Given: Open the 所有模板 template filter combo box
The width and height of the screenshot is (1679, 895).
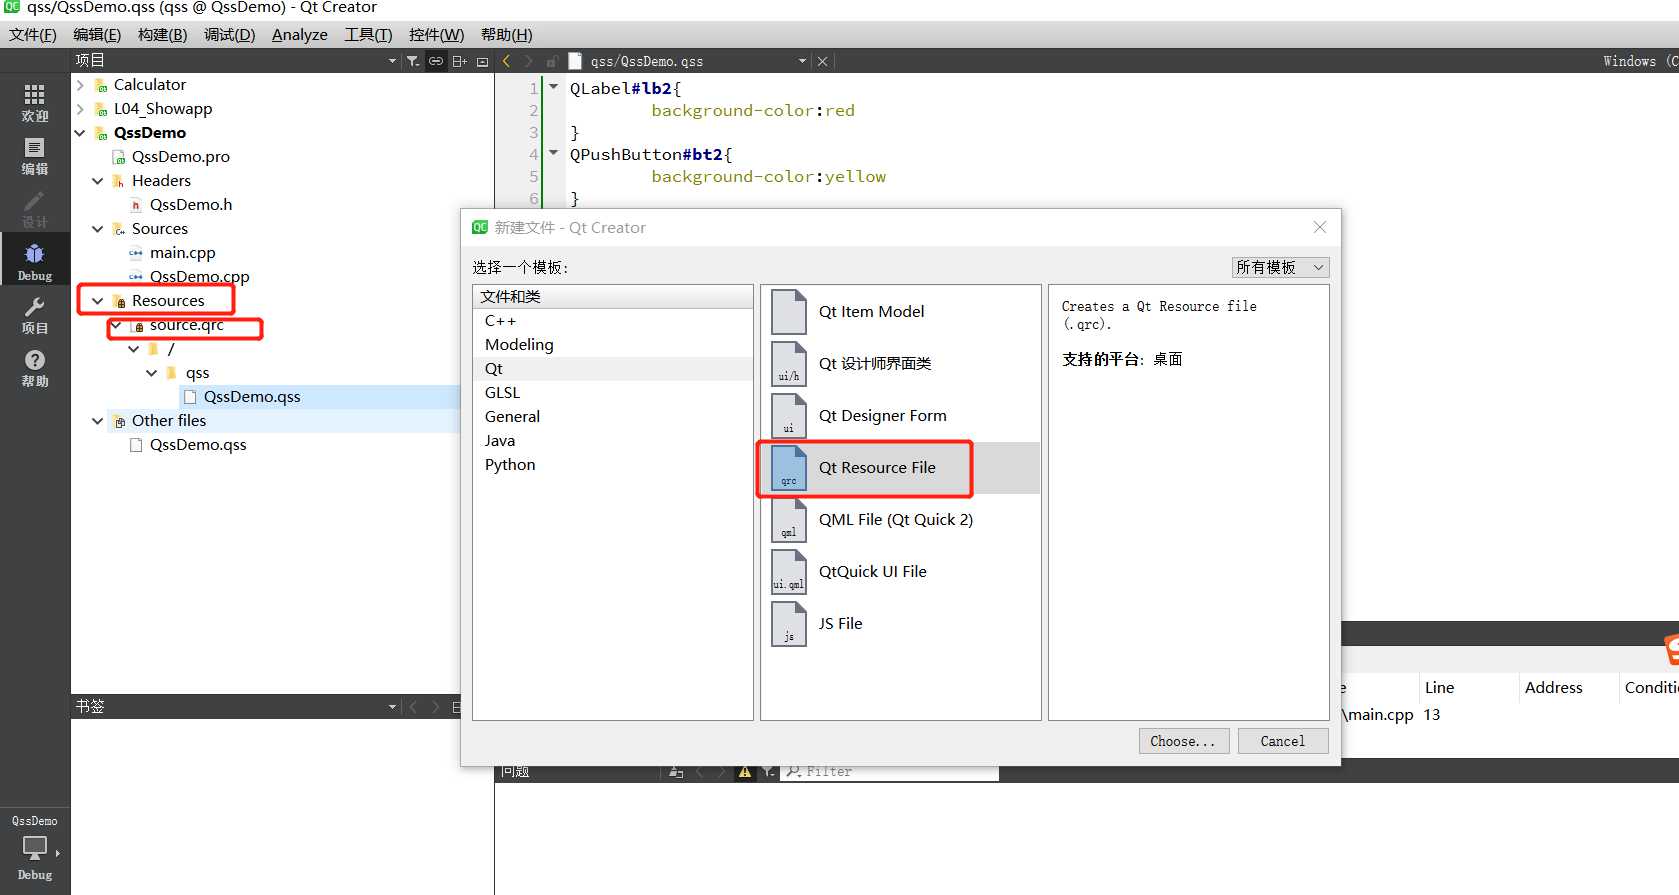Looking at the screenshot, I should point(1280,267).
